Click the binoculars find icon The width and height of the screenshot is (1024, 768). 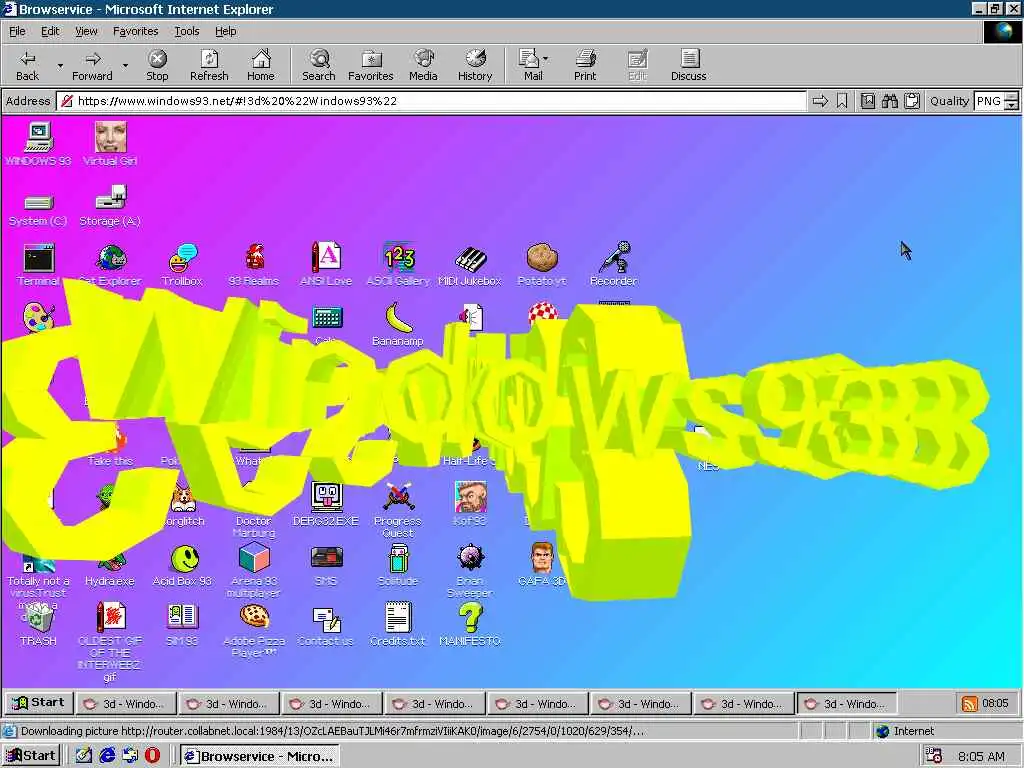pos(889,101)
